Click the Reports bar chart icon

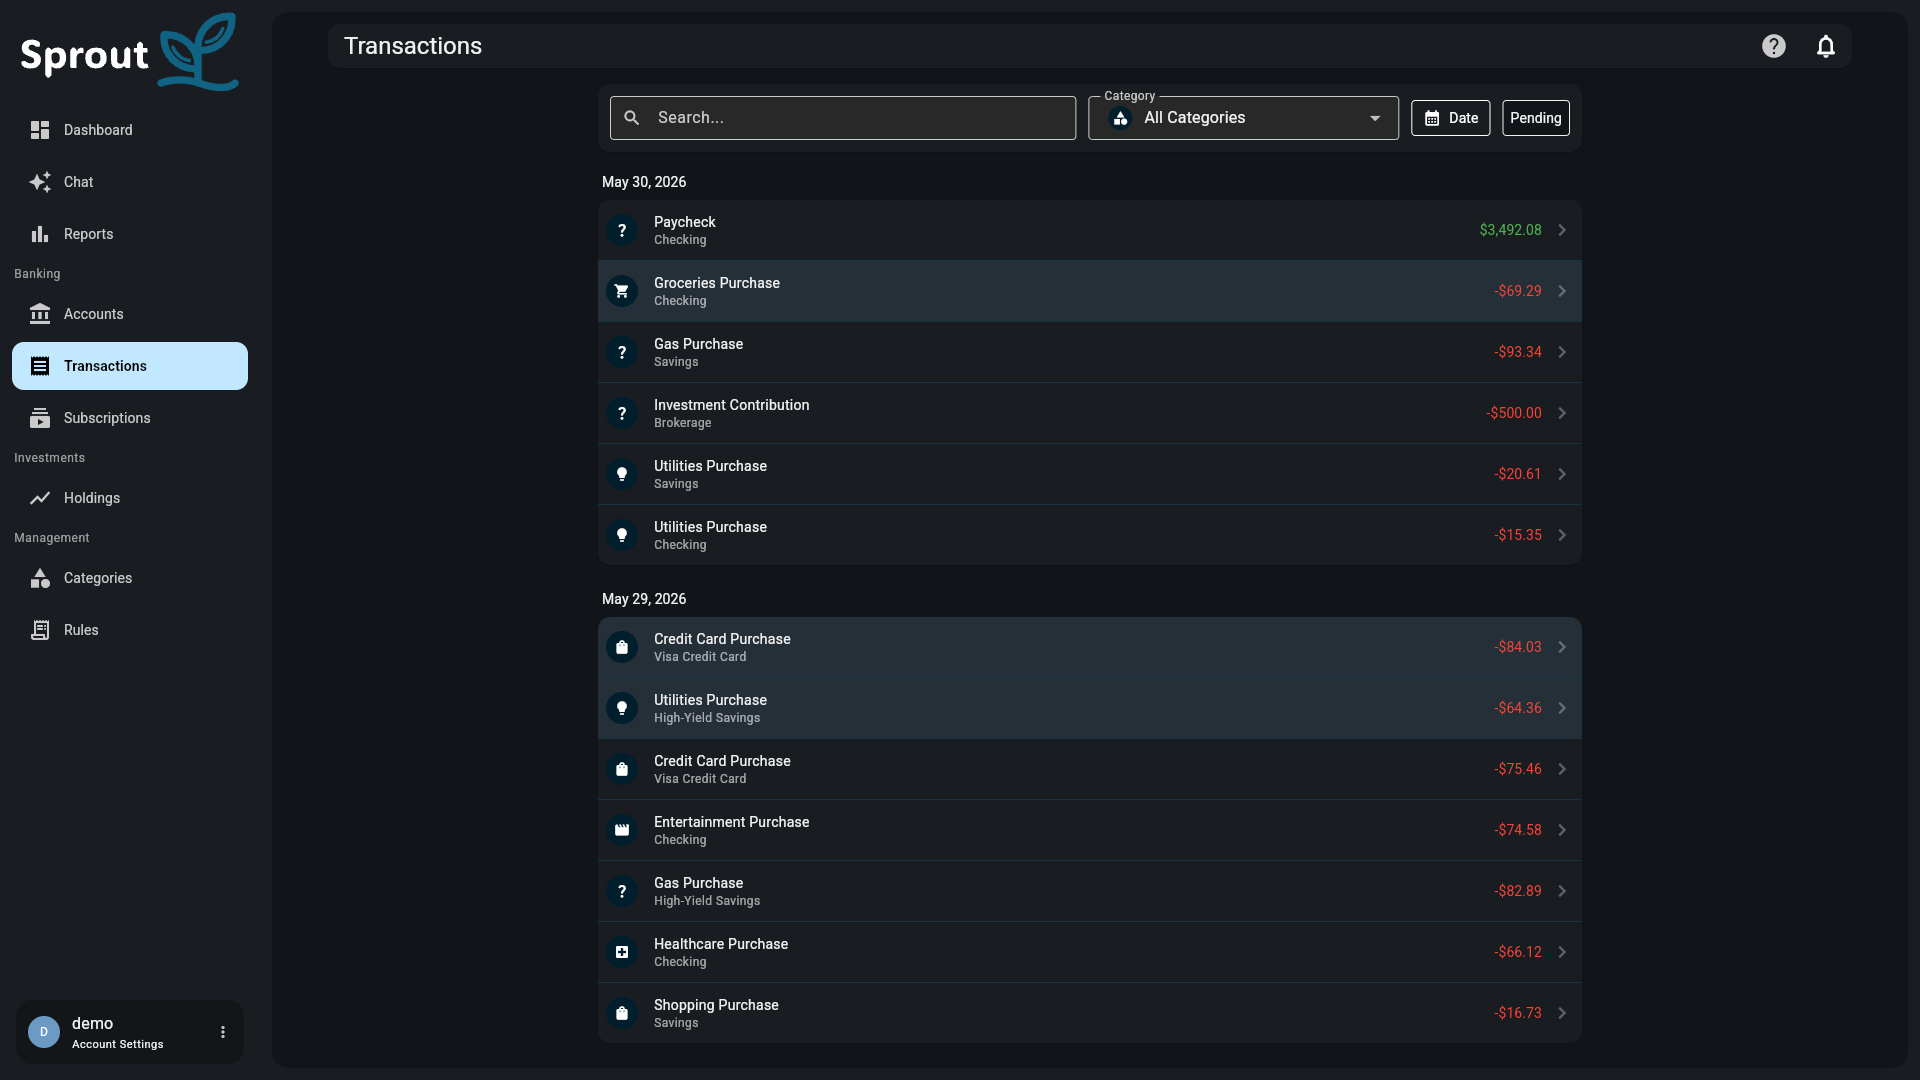(40, 234)
